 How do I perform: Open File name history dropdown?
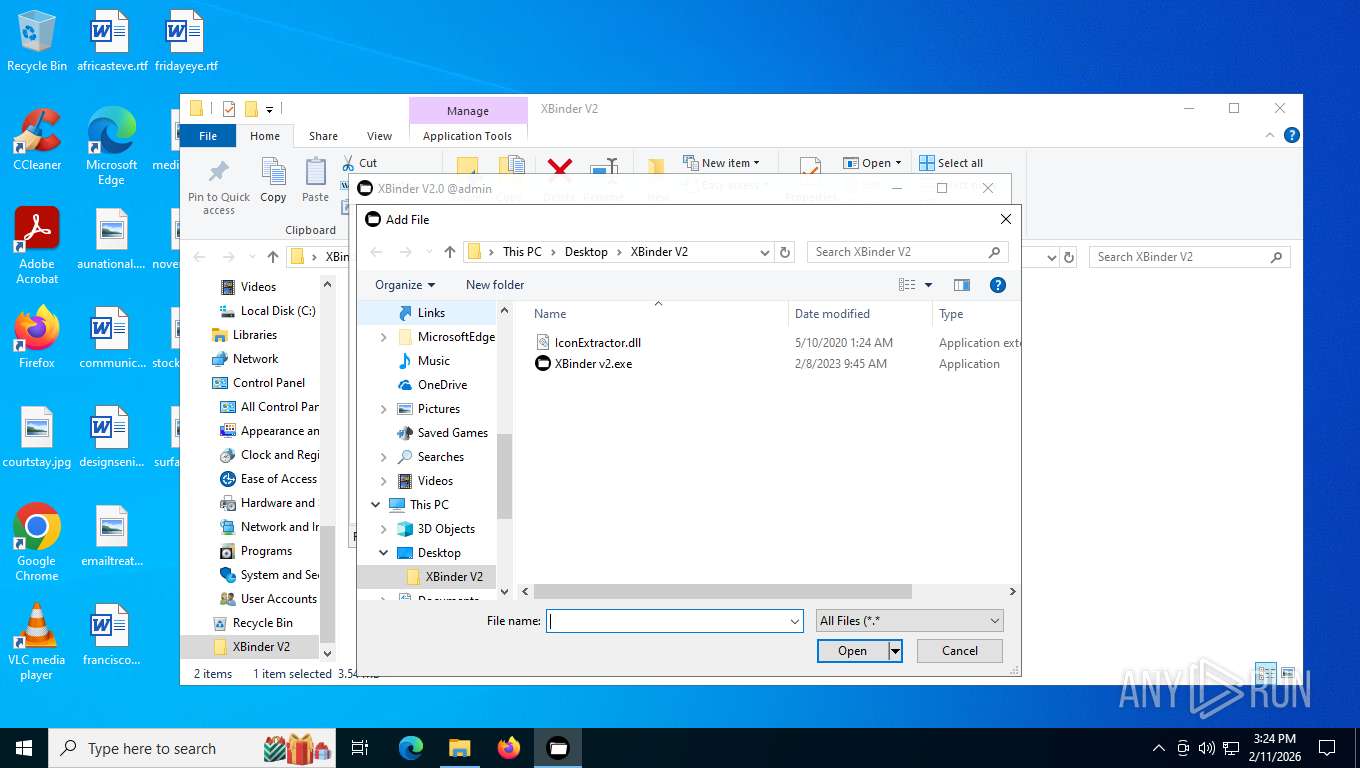click(795, 621)
